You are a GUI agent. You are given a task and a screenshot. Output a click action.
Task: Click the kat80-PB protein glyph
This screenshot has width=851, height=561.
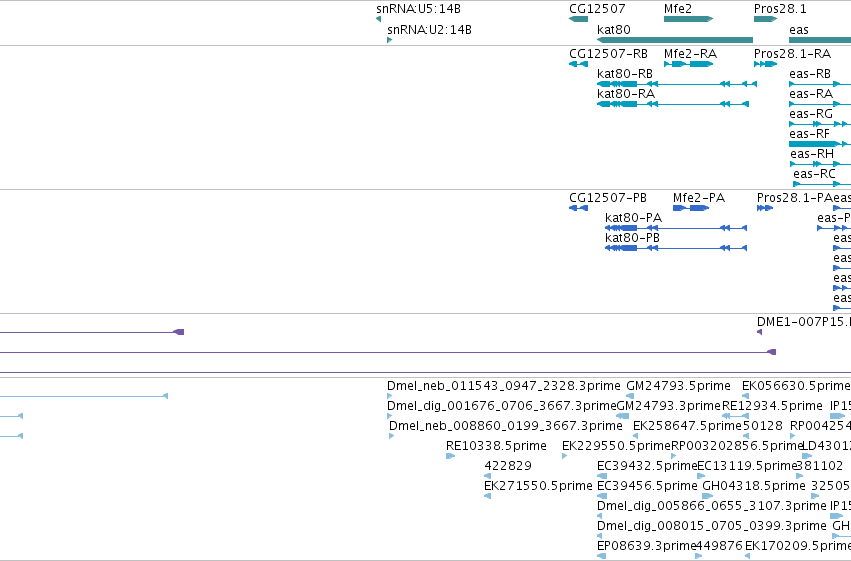point(676,248)
